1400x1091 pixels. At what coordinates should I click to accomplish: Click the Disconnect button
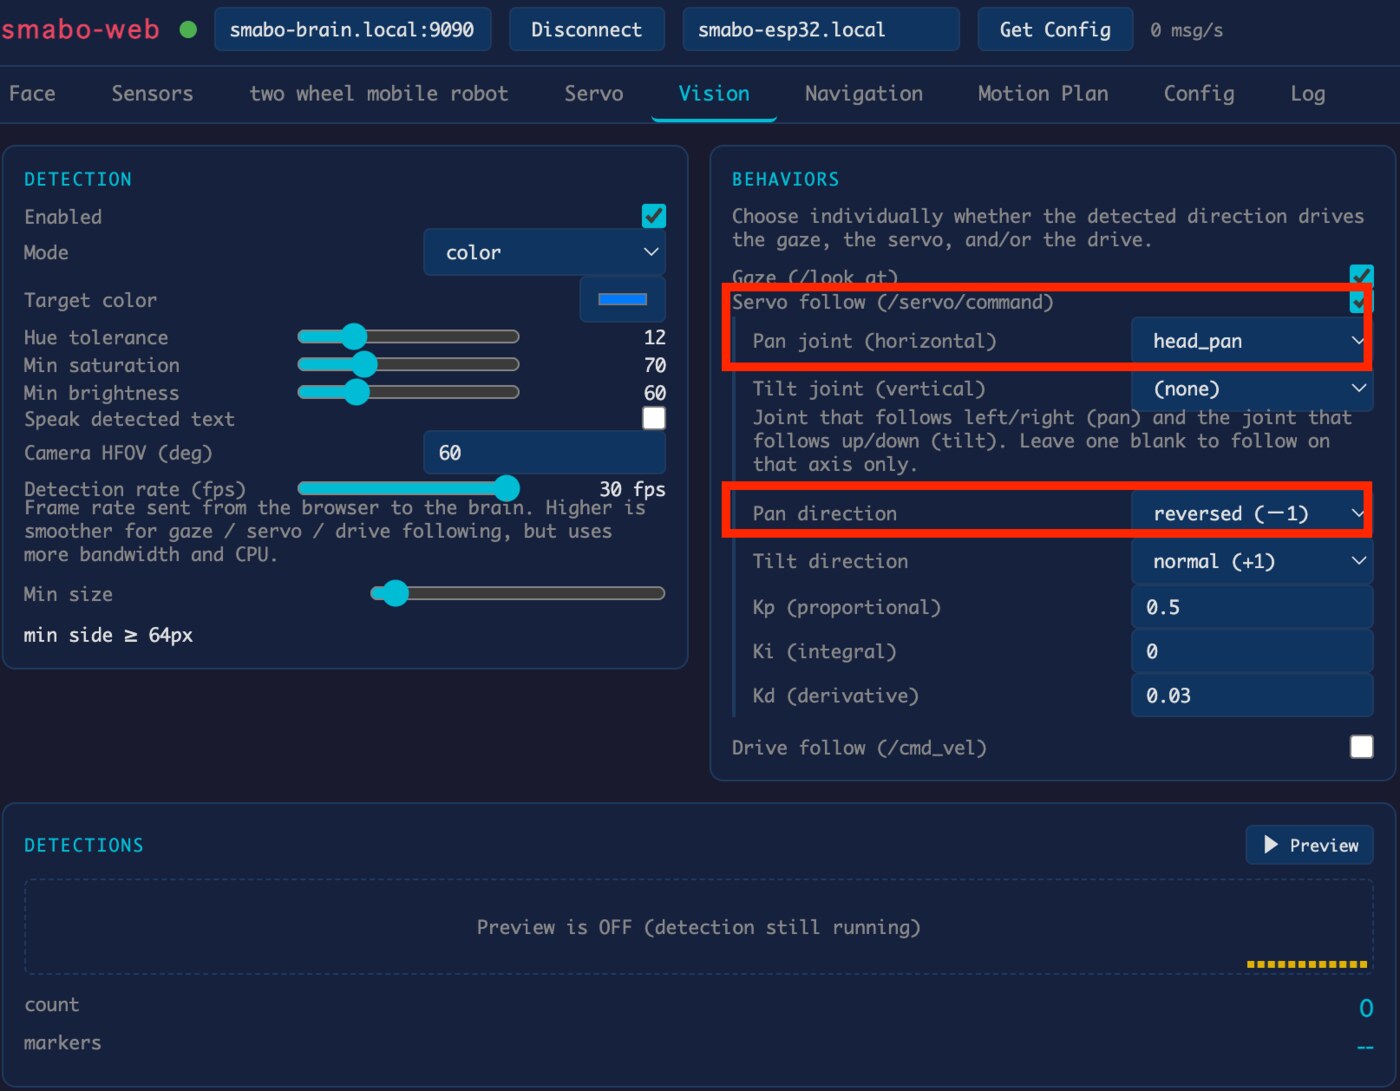[x=586, y=29]
